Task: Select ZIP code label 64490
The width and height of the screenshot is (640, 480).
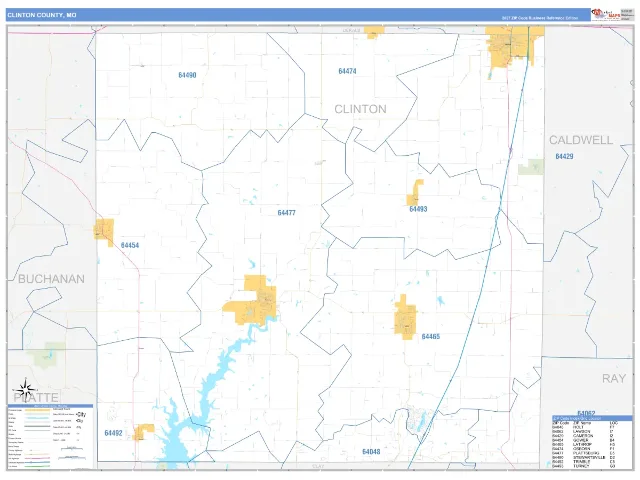Action: pos(187,75)
